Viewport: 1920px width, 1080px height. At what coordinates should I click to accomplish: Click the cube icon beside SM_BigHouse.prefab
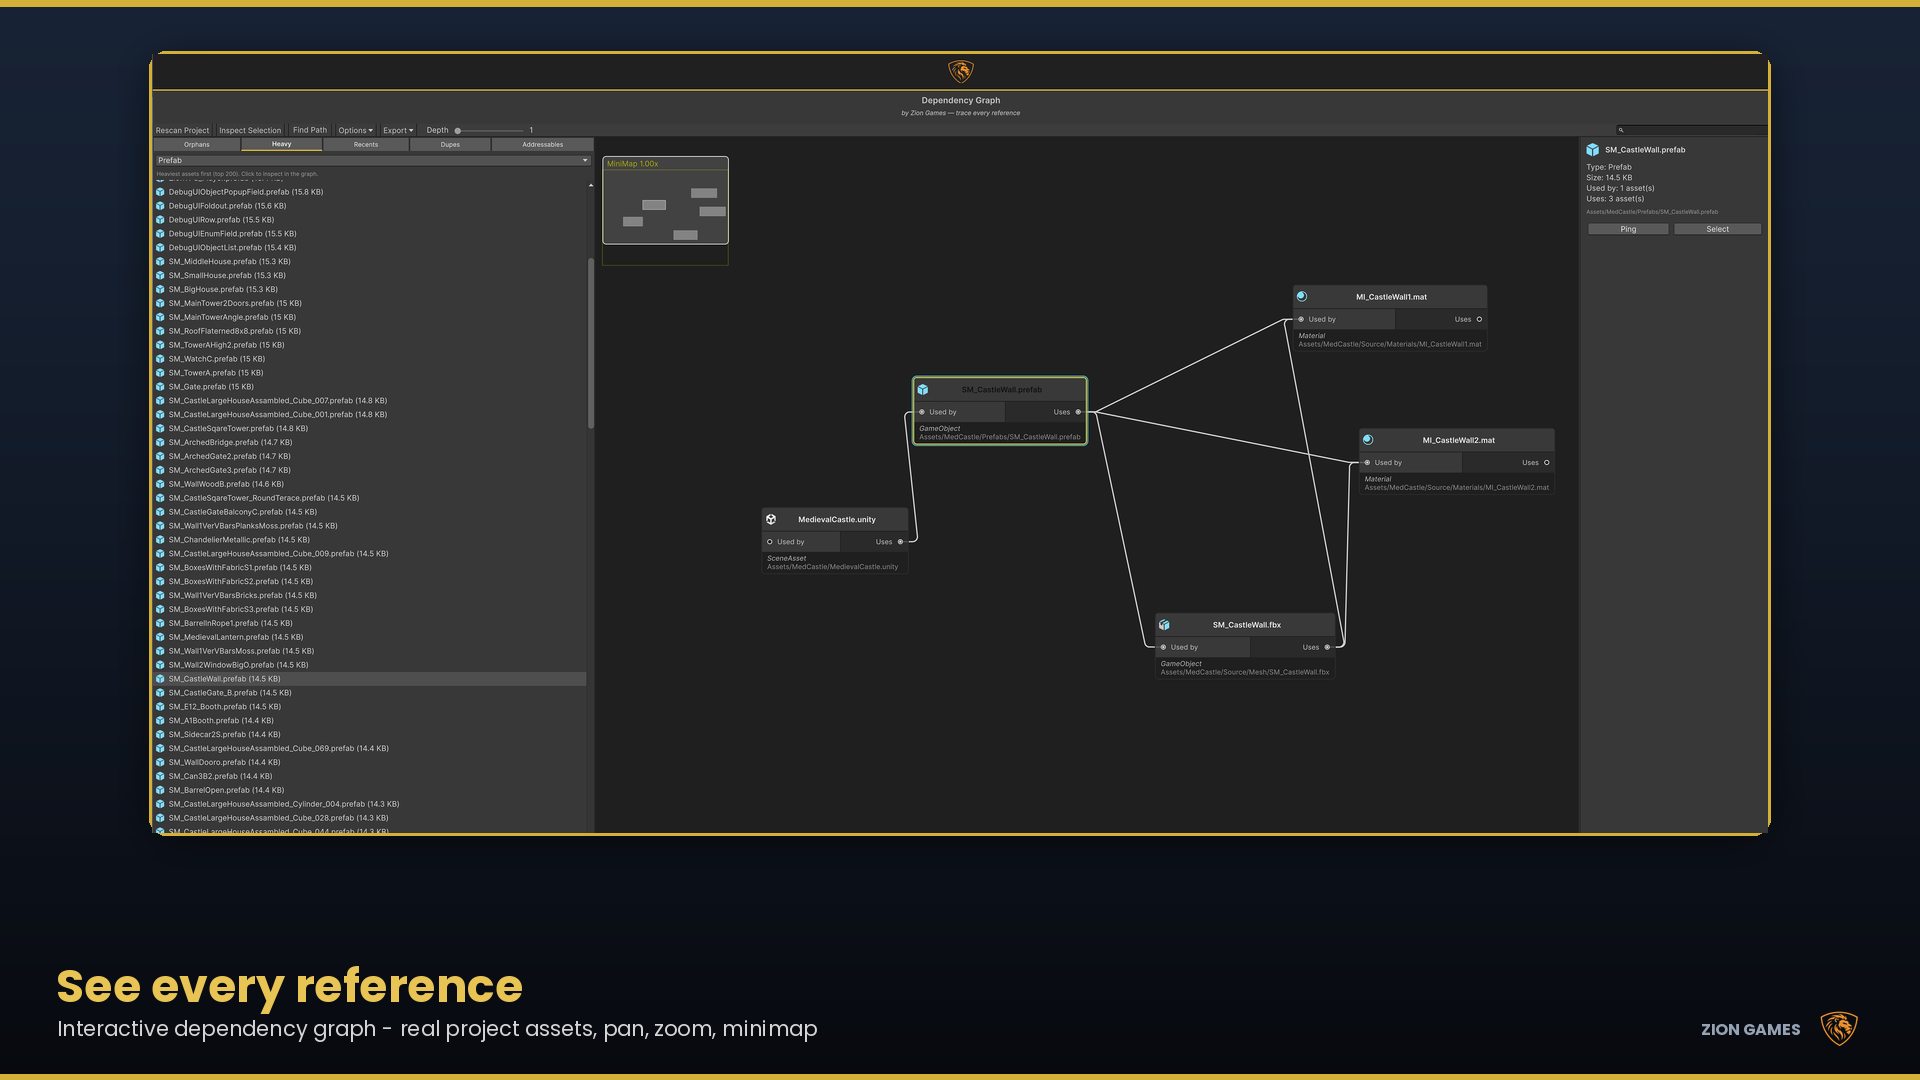pyautogui.click(x=160, y=290)
